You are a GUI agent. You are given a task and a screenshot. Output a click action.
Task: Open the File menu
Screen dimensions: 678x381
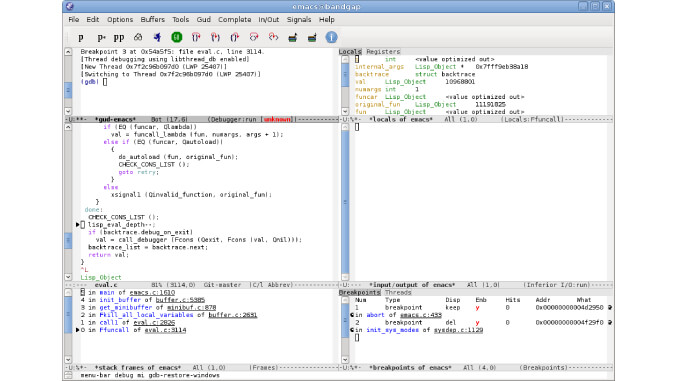tap(74, 19)
